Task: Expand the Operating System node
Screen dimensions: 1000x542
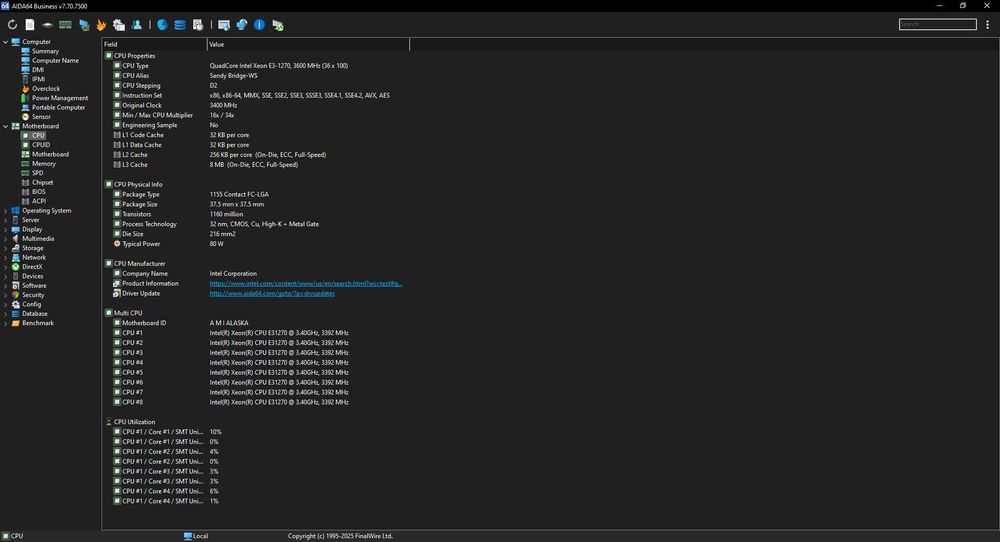Action: 6,210
